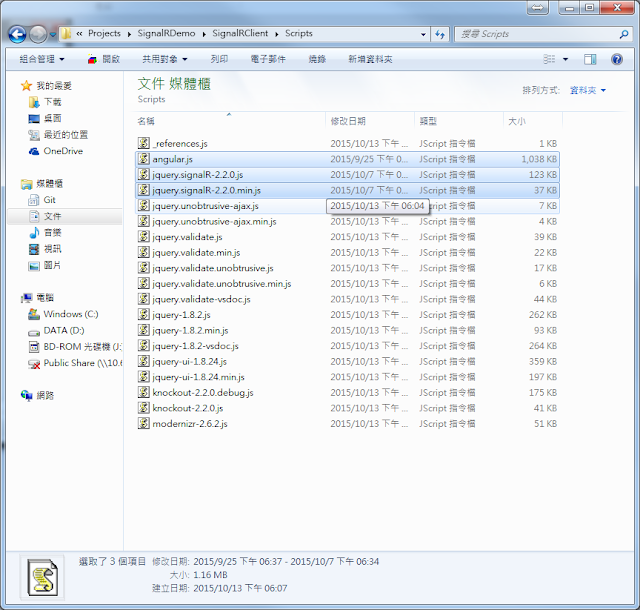The height and width of the screenshot is (610, 640).
Task: Open the Help question mark icon
Action: [x=617, y=59]
